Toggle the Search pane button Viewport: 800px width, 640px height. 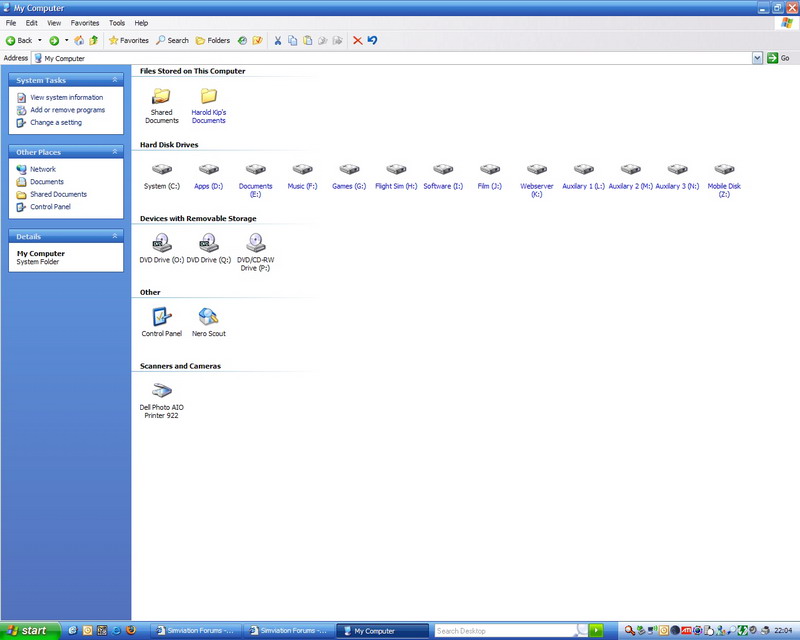[x=172, y=40]
